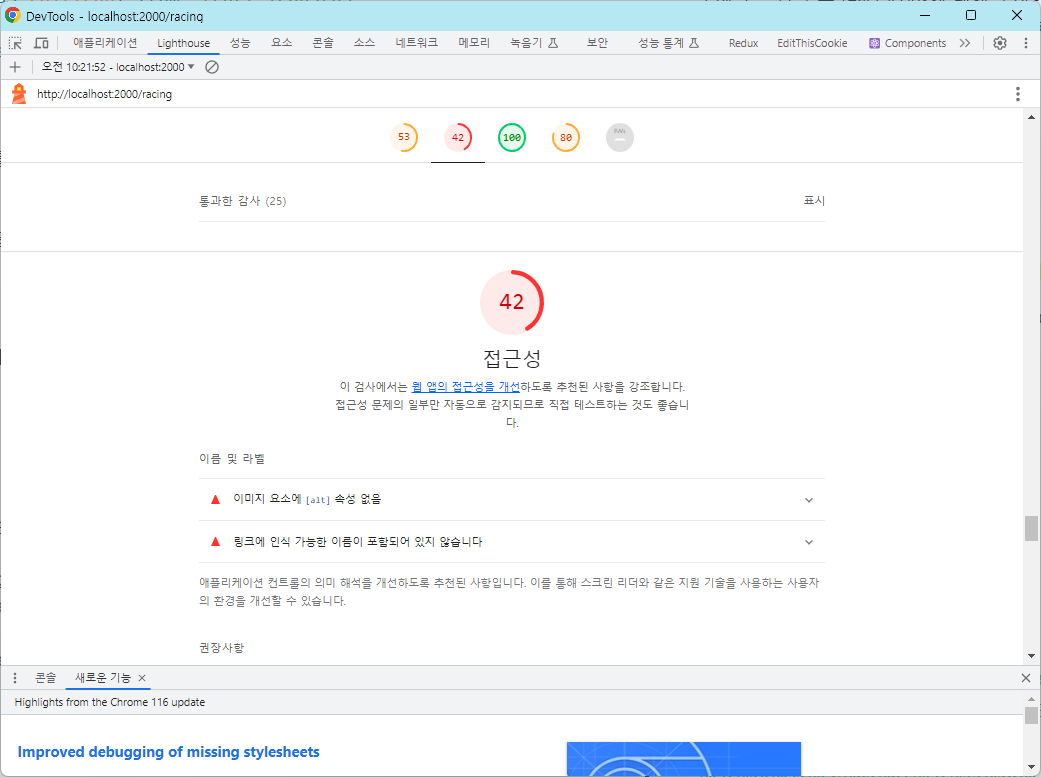
Task: Click the Lighthouse logo icon
Action: 19,94
